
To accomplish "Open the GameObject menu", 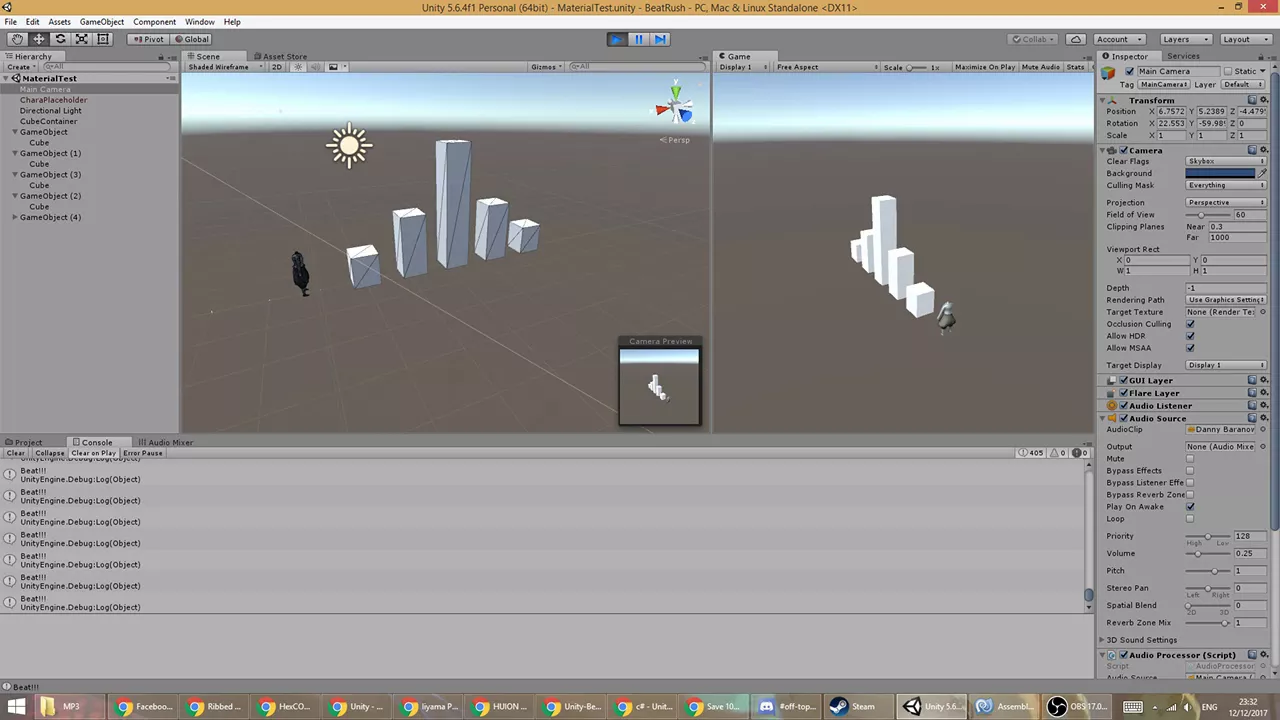I will (102, 21).
